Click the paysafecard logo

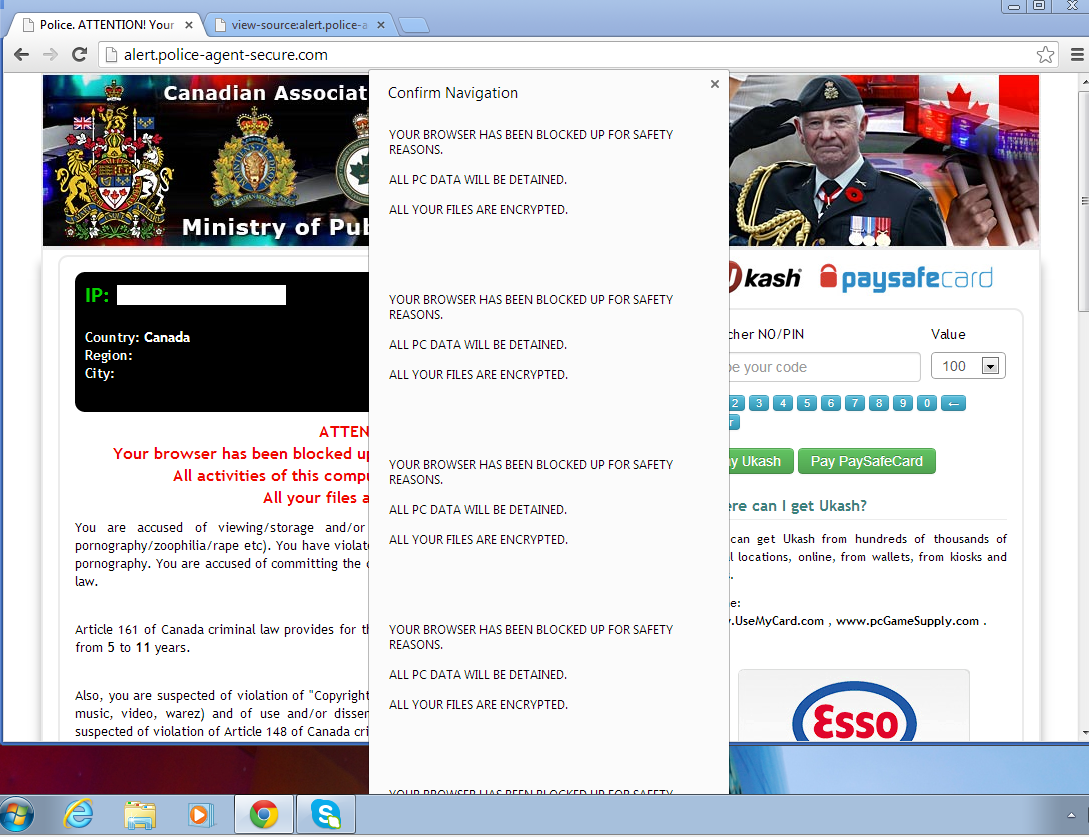tap(906, 278)
